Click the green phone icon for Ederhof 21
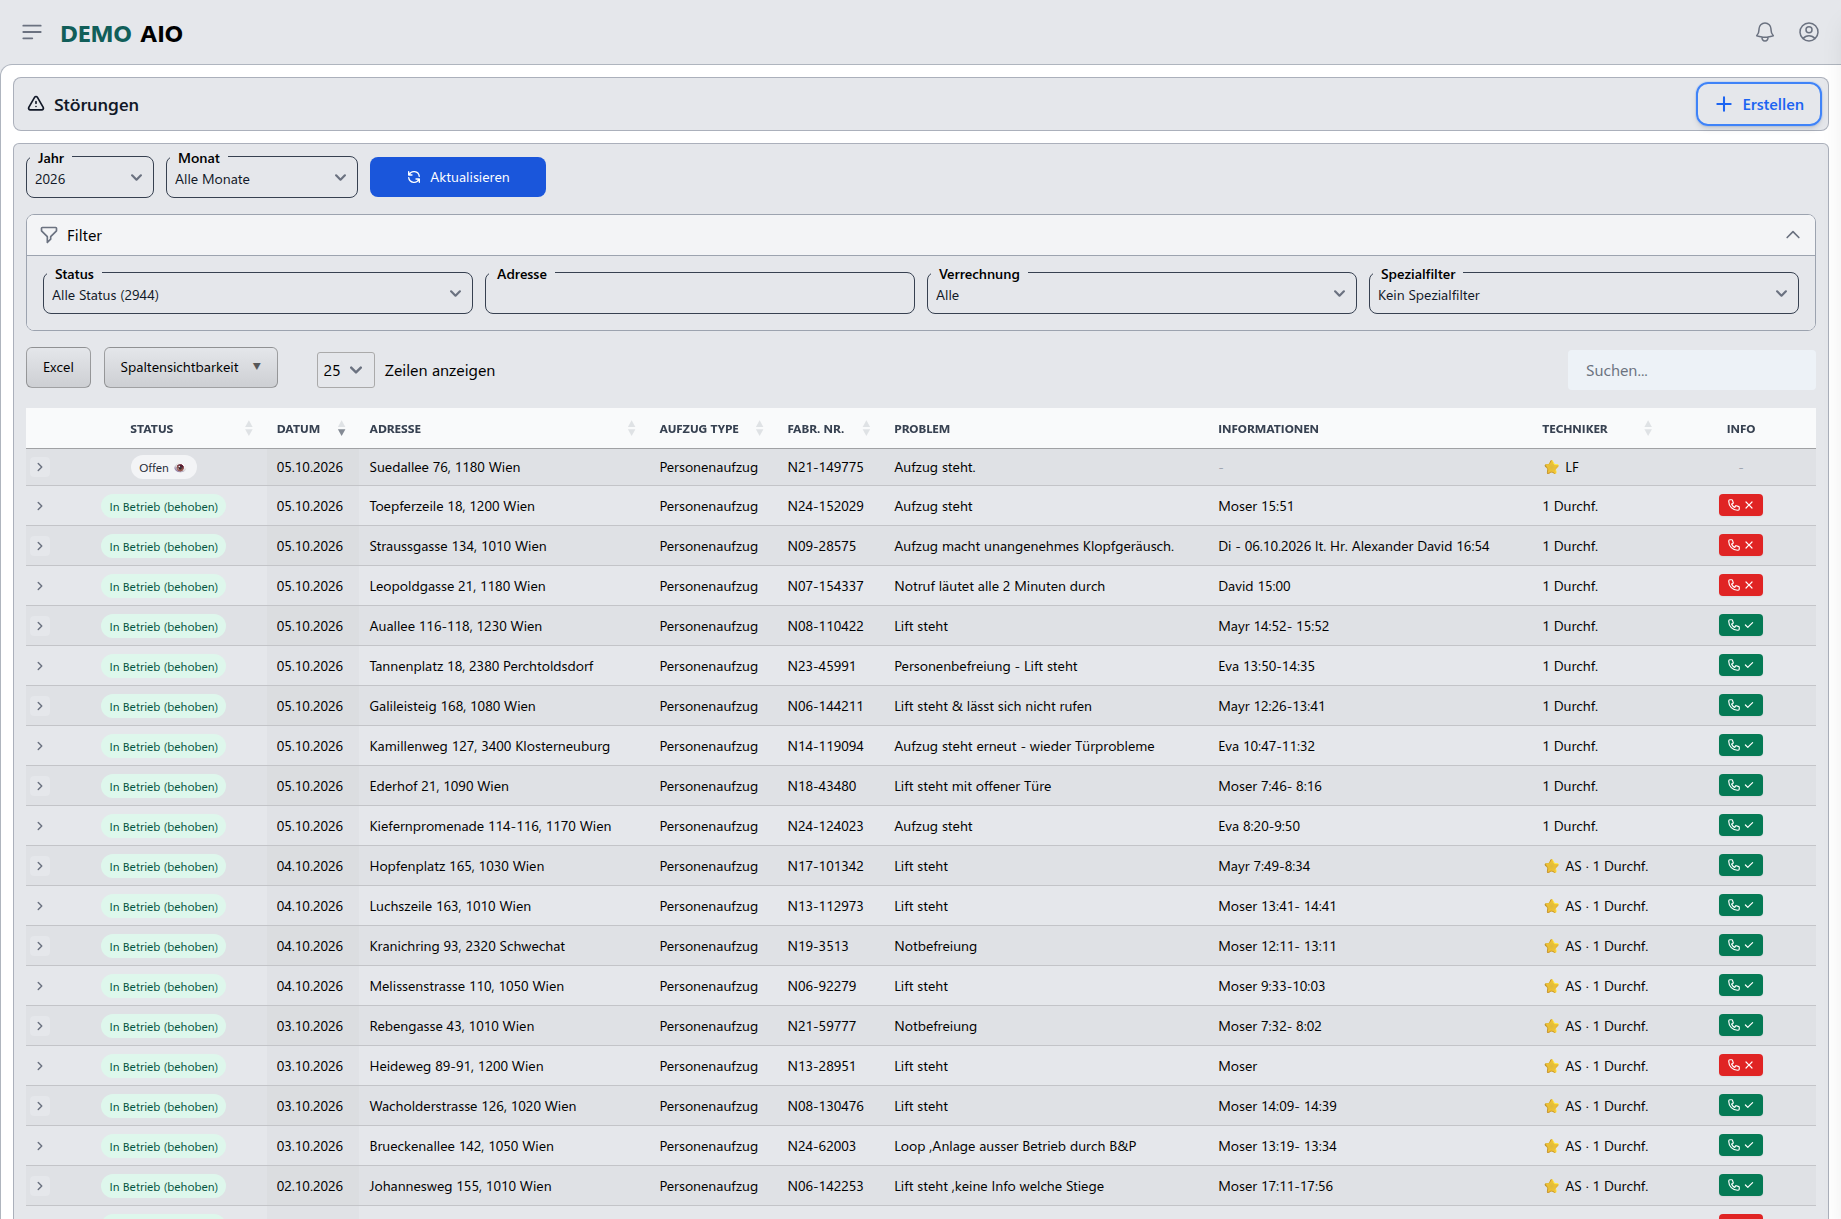The image size is (1841, 1219). pos(1740,786)
